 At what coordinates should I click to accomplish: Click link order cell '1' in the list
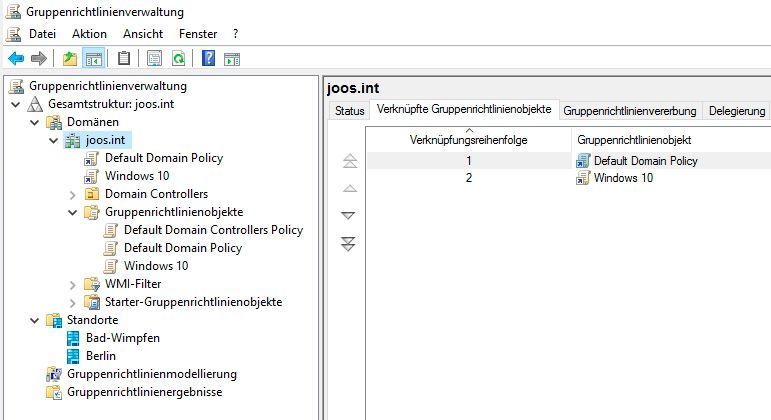click(x=469, y=161)
